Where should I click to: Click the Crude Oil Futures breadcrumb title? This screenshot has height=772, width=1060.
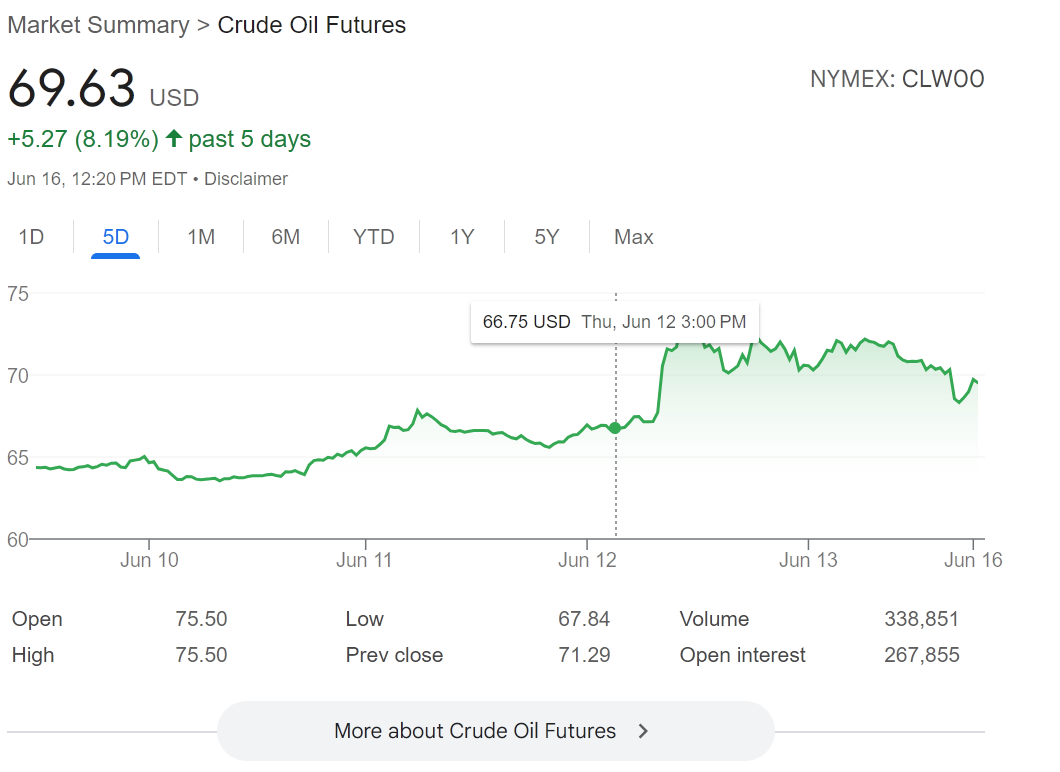pyautogui.click(x=312, y=25)
